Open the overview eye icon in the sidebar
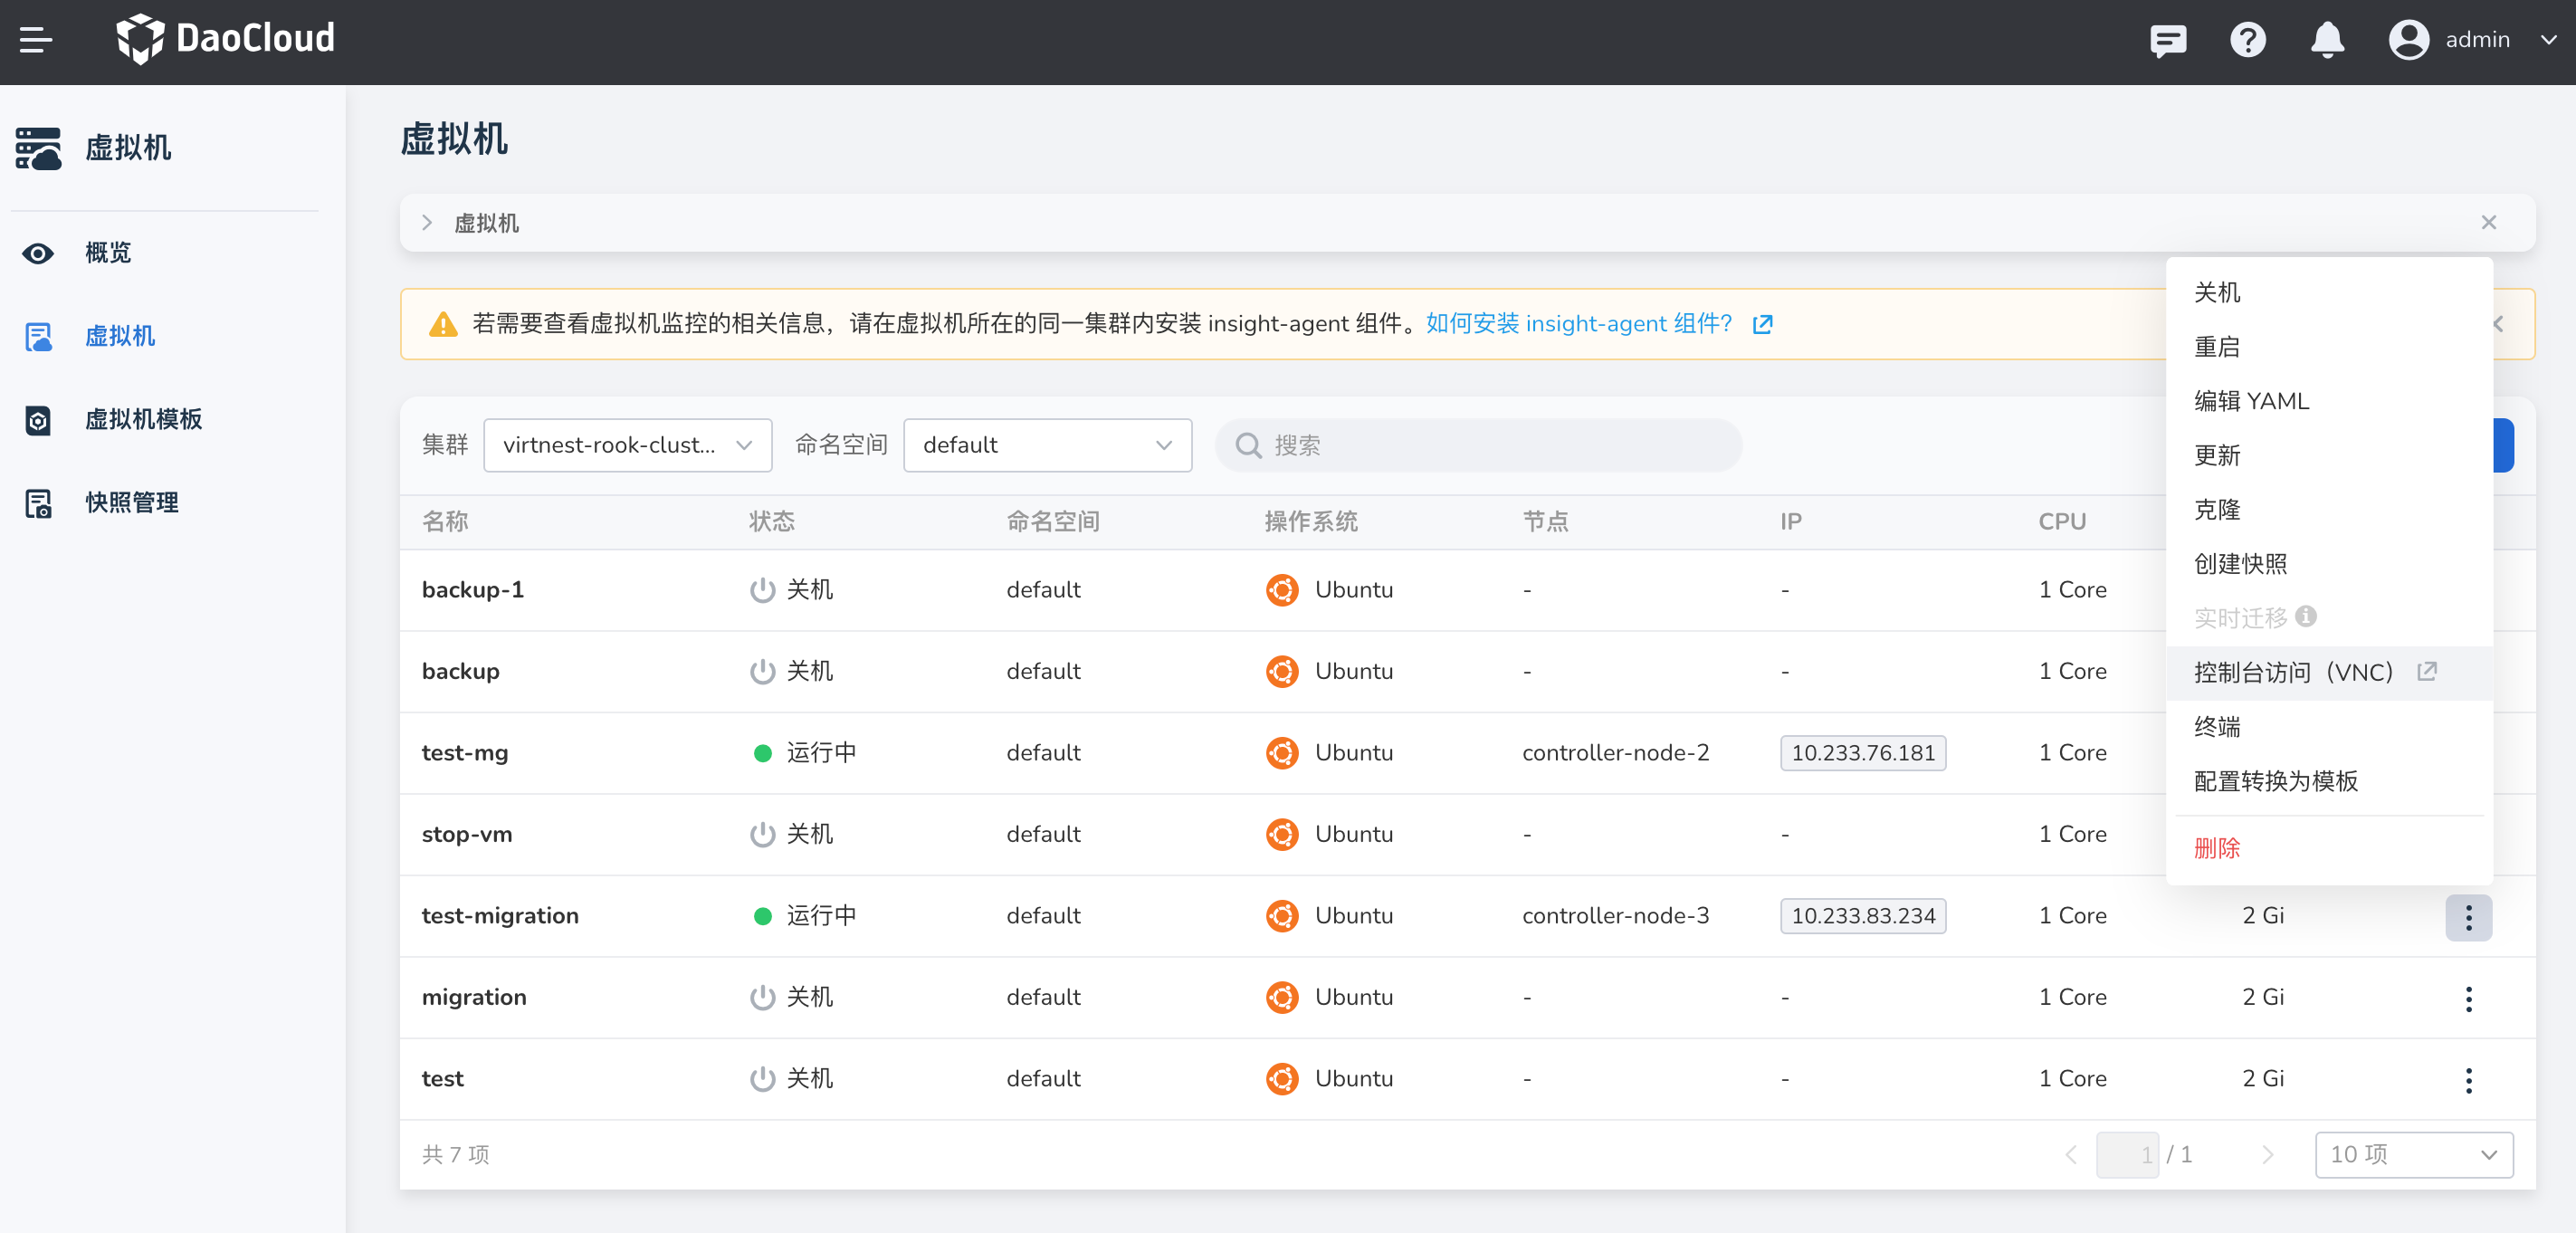The height and width of the screenshot is (1233, 2576). pos(38,253)
